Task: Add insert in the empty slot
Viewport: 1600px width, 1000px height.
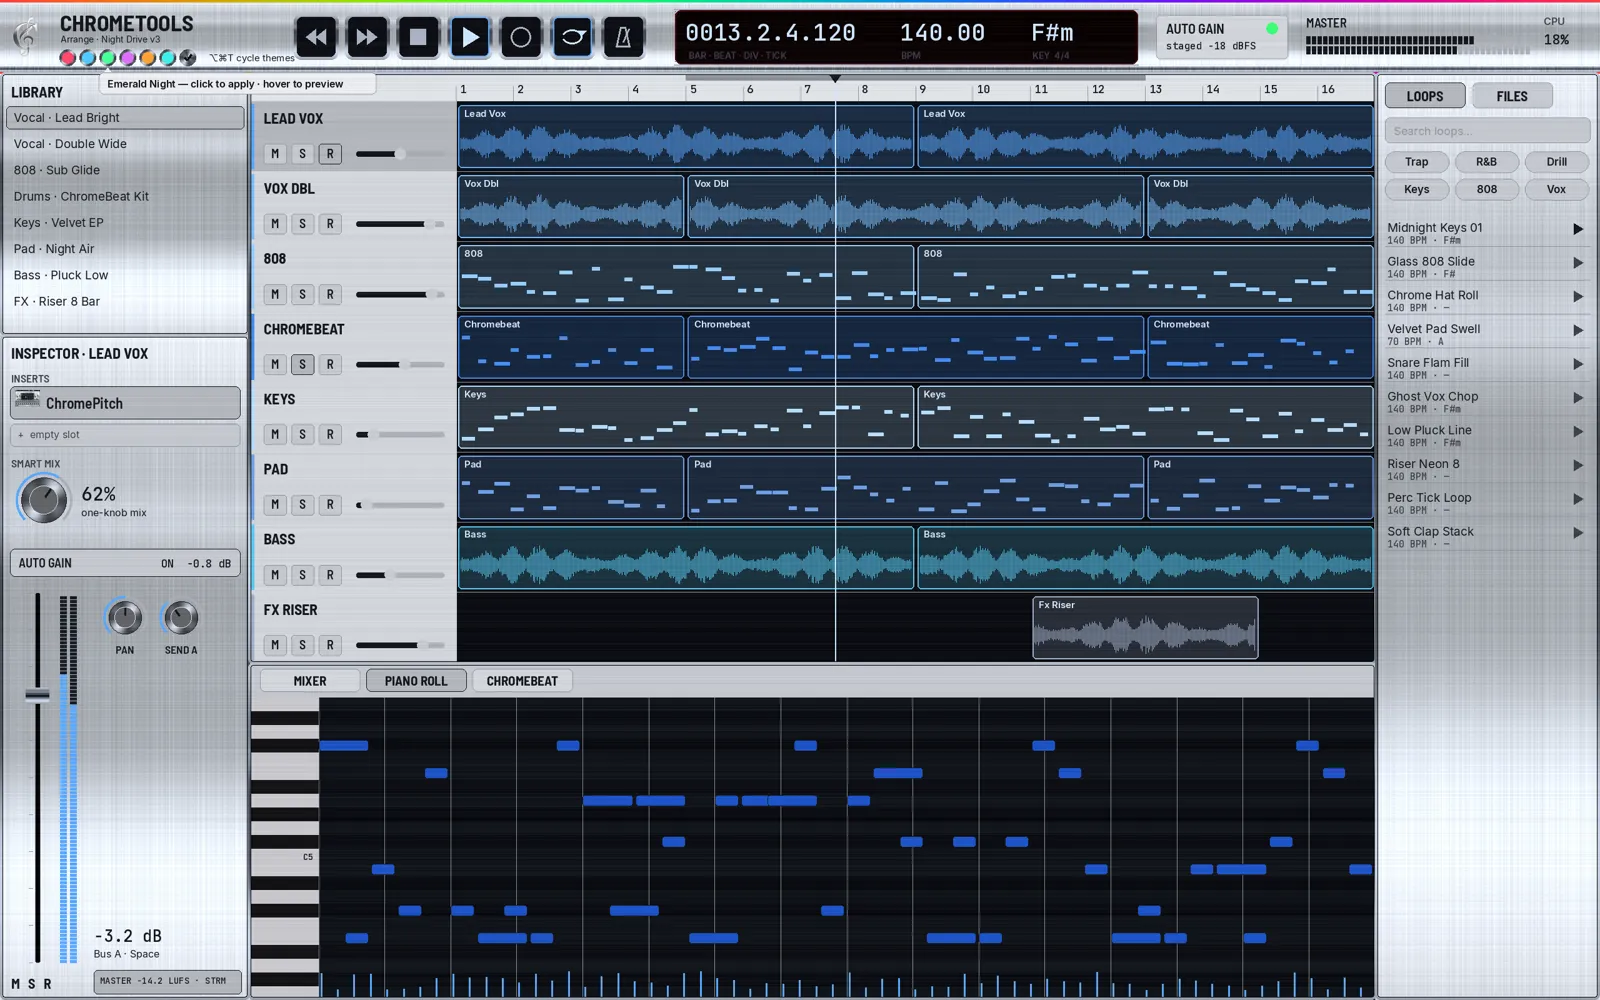Action: pyautogui.click(x=125, y=435)
